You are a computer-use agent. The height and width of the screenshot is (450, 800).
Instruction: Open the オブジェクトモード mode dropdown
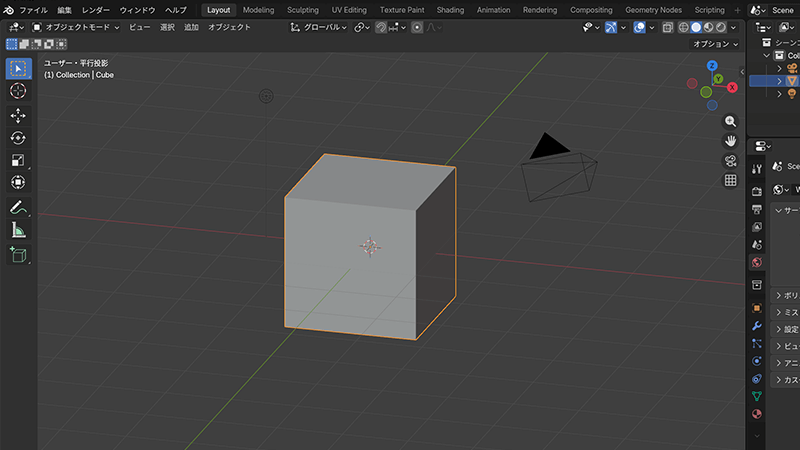pos(75,27)
